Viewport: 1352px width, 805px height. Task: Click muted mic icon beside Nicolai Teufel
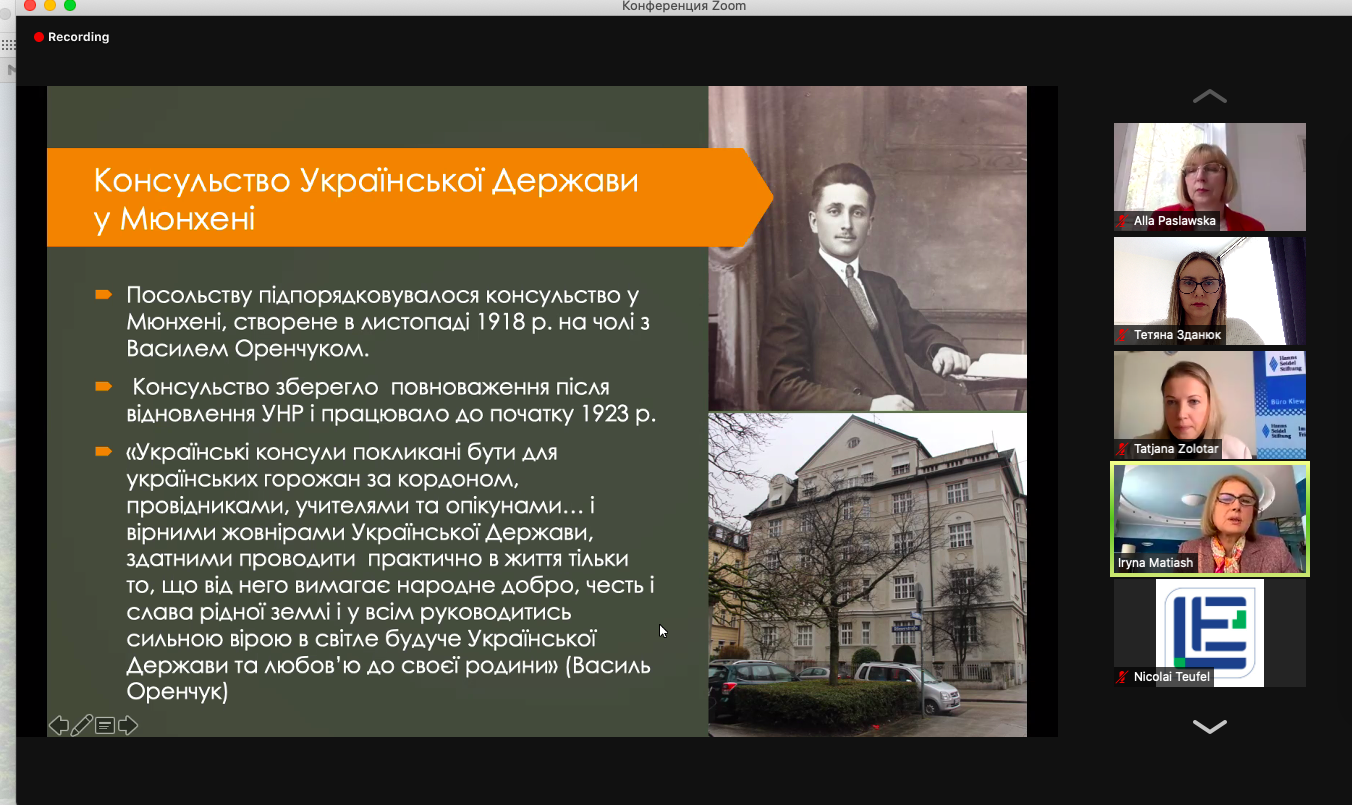1123,677
